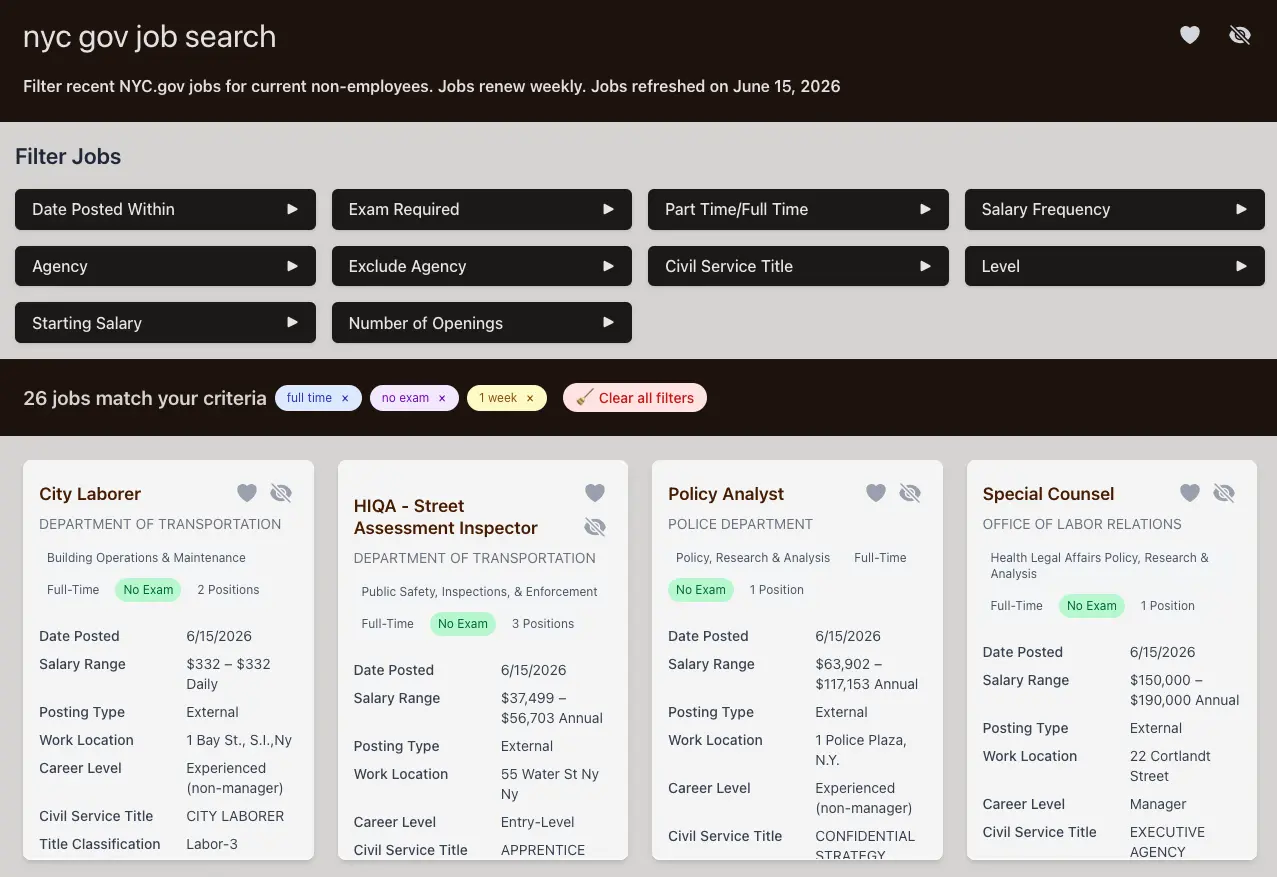Remove the 'full time' filter chip
Image resolution: width=1277 pixels, height=877 pixels.
(345, 398)
